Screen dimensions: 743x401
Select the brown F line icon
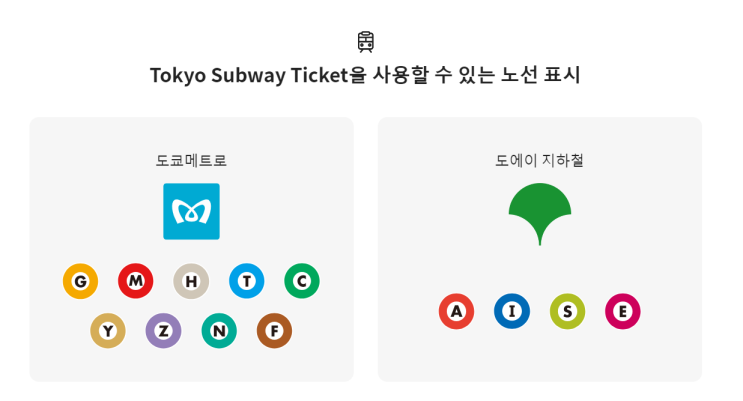[x=274, y=330]
